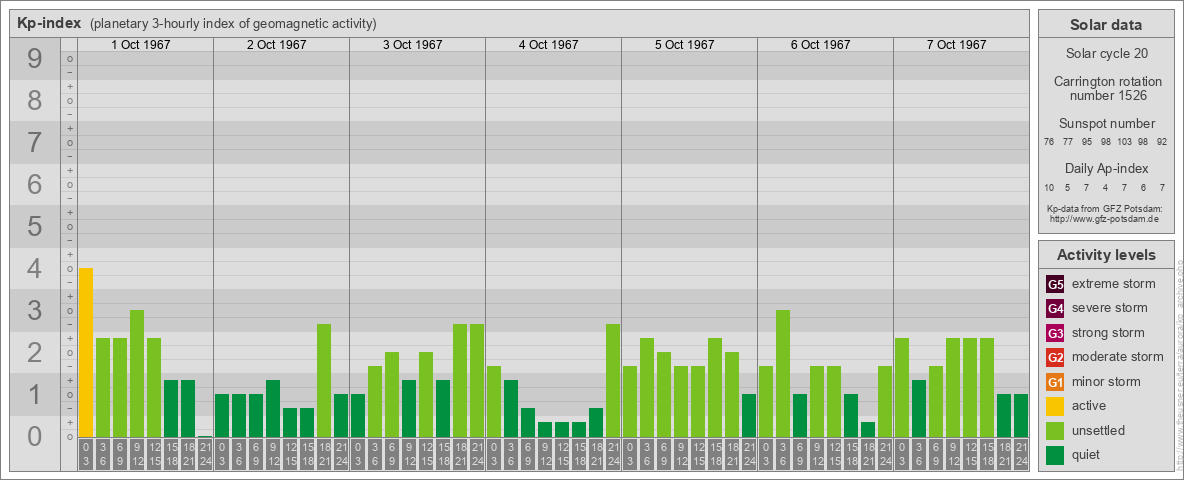1184x480 pixels.
Task: Click the 21–24 time label under 7 Oct
Action: point(1021,454)
